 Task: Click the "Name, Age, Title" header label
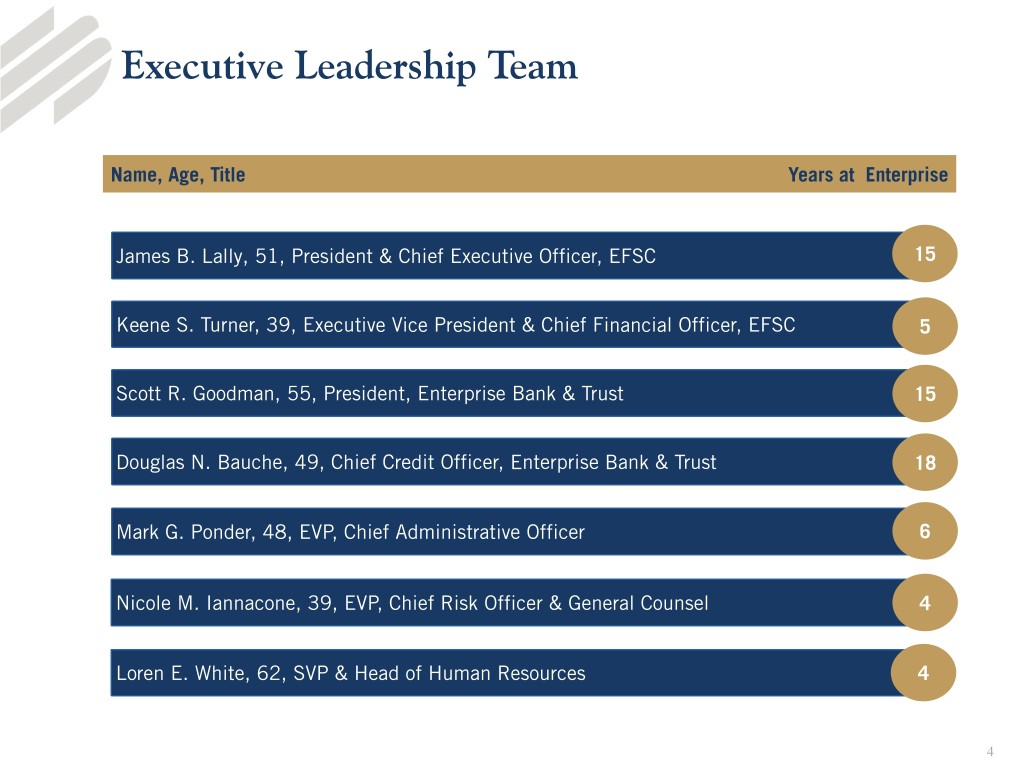[x=178, y=175]
